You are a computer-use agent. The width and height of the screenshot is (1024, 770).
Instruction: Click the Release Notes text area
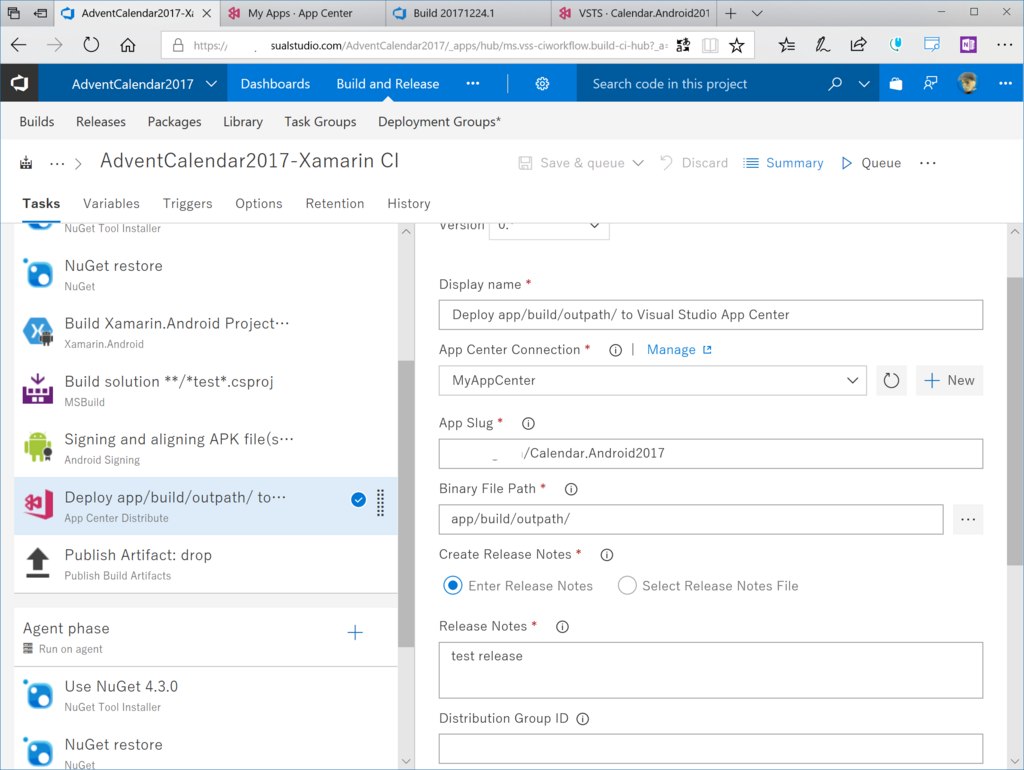tap(711, 670)
